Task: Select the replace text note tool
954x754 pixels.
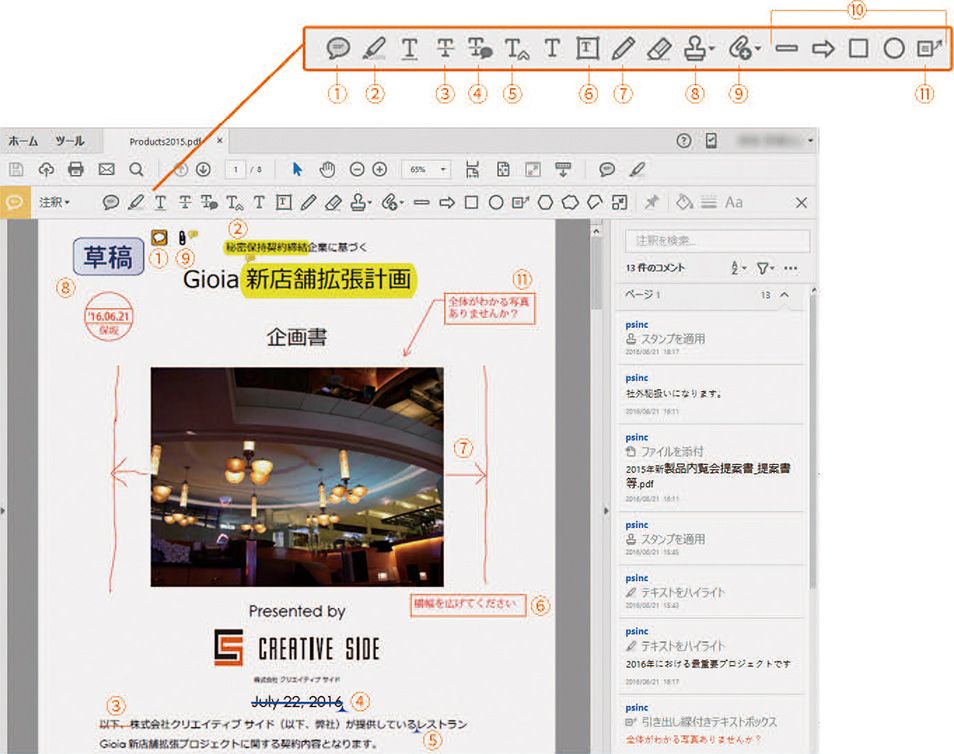Action: click(209, 202)
